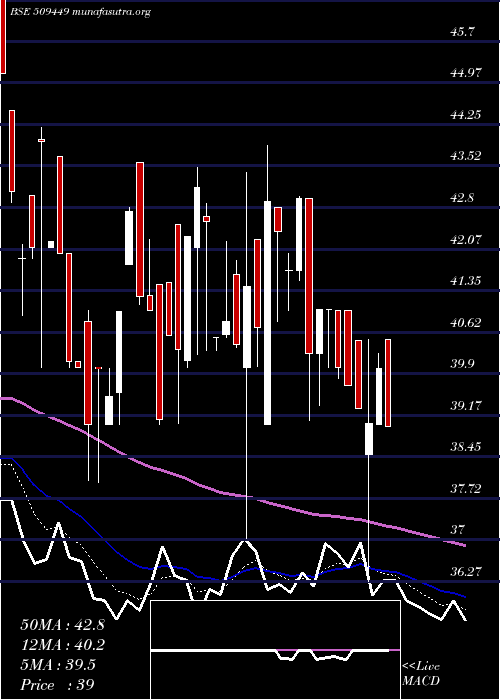This screenshot has height=700, width=500.
Task: Select the '5MA : 39.5' readout
Action: click(58, 665)
